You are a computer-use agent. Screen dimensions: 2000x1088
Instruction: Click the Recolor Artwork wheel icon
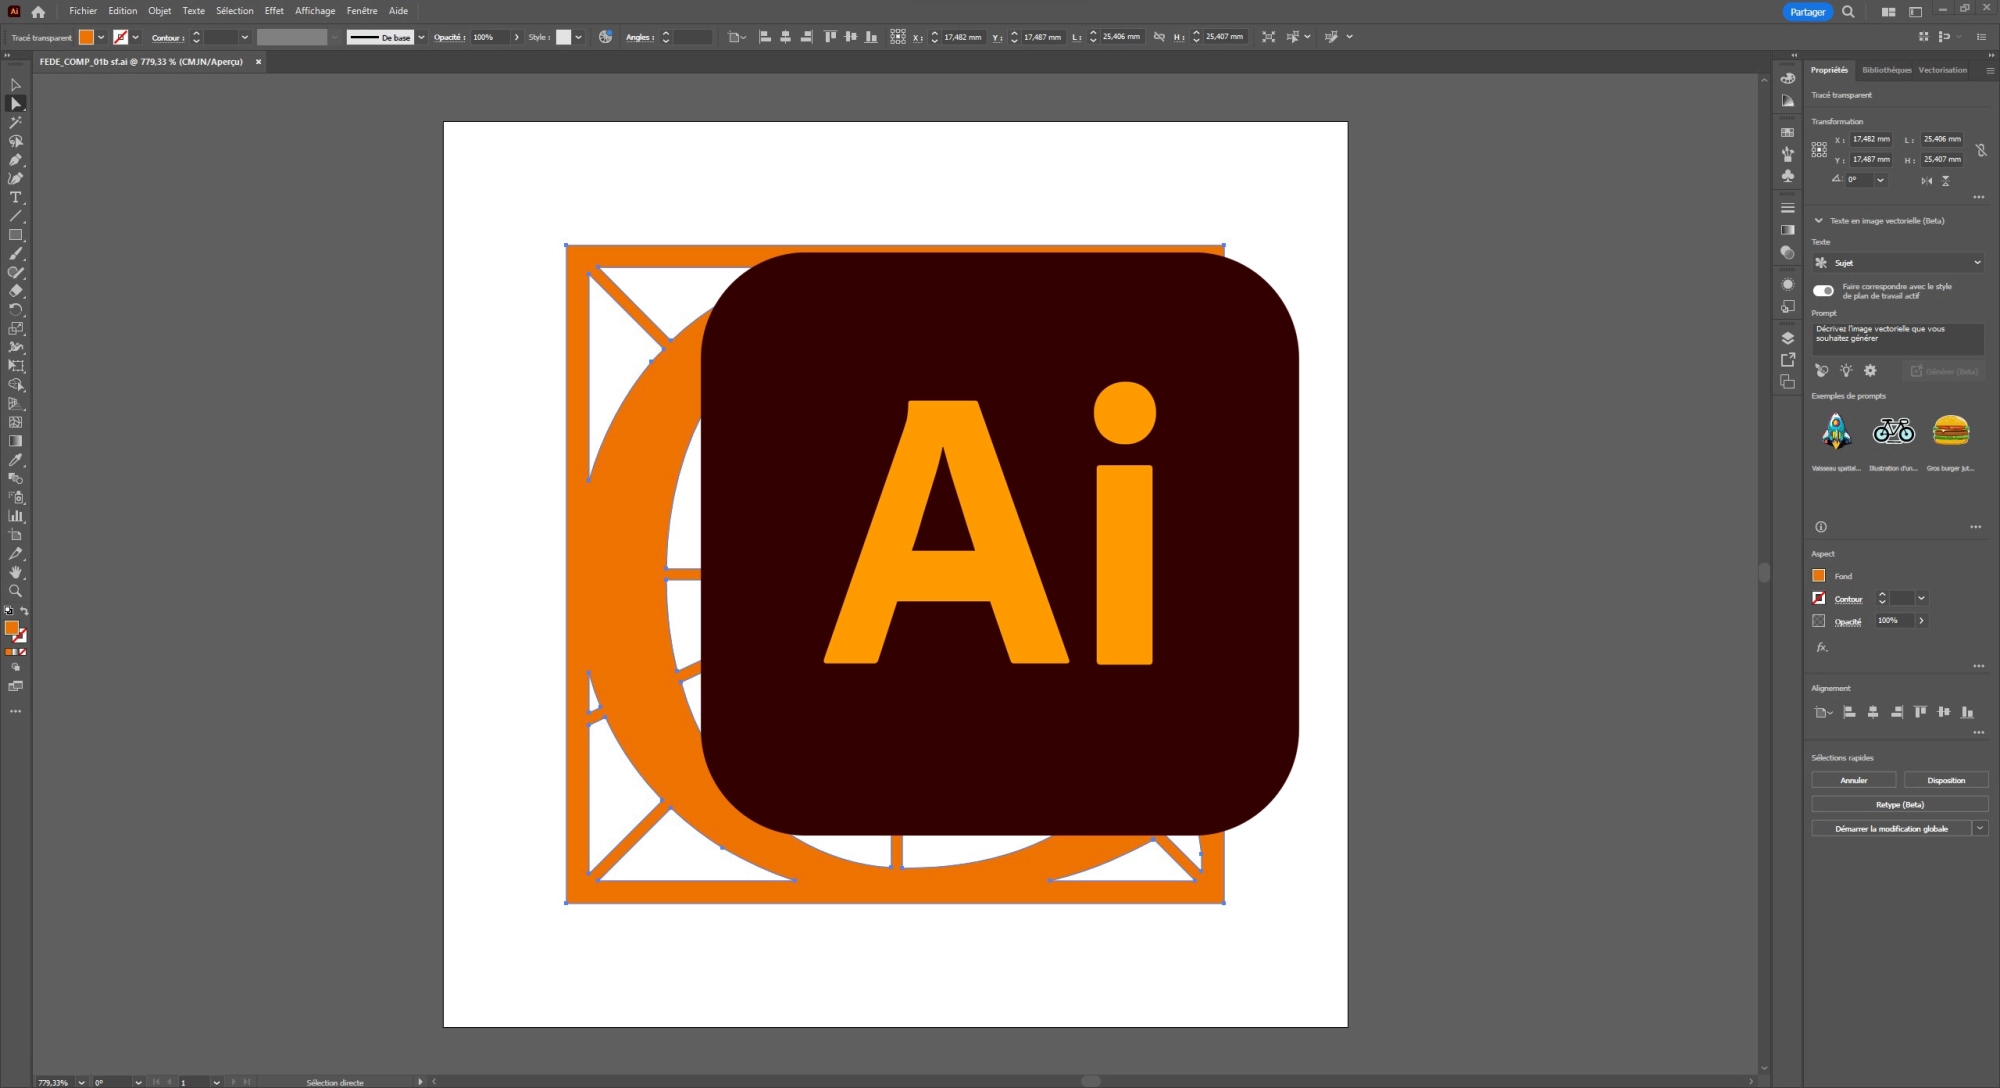(x=606, y=37)
